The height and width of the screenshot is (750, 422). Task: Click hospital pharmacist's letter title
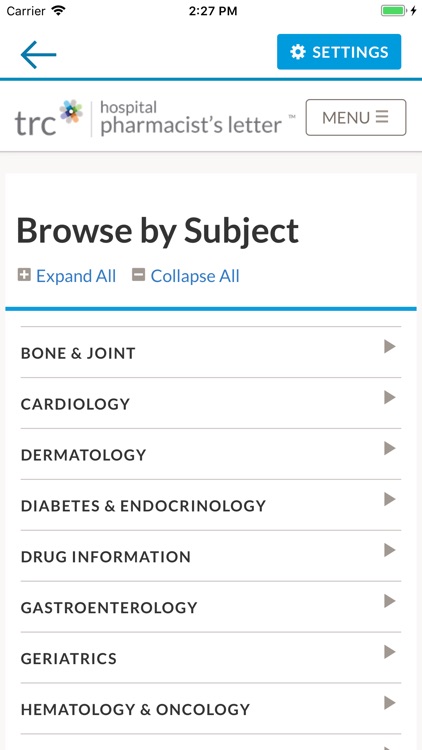tap(191, 118)
